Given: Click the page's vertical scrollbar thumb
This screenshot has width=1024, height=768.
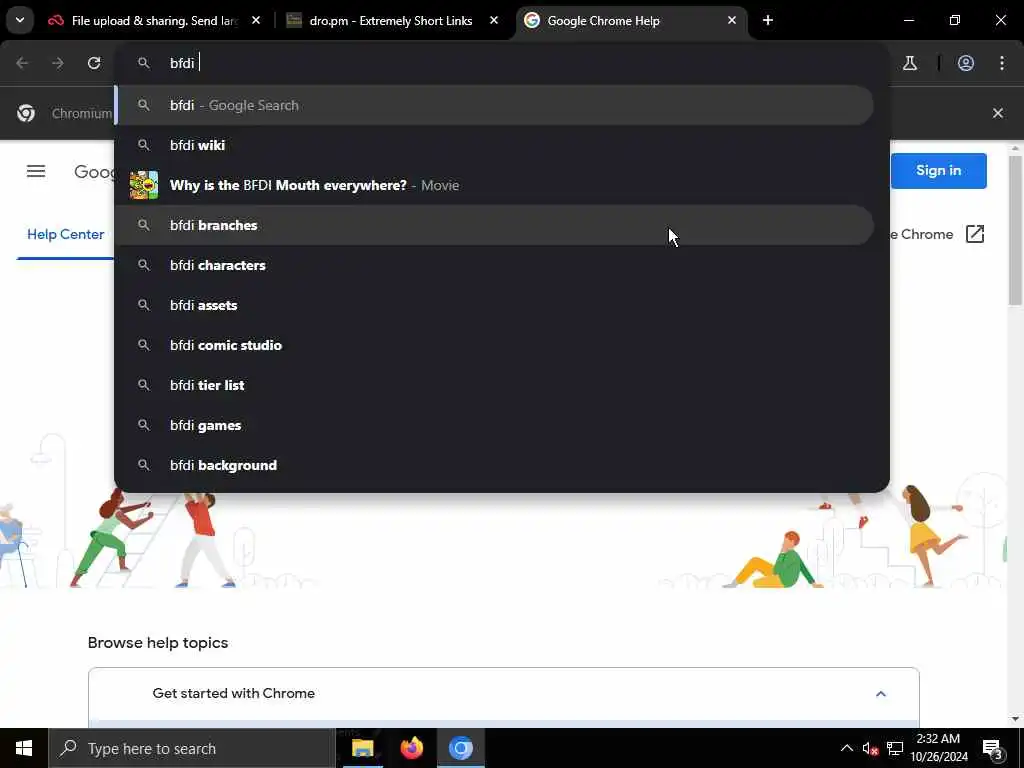Looking at the screenshot, I should (x=1014, y=230).
